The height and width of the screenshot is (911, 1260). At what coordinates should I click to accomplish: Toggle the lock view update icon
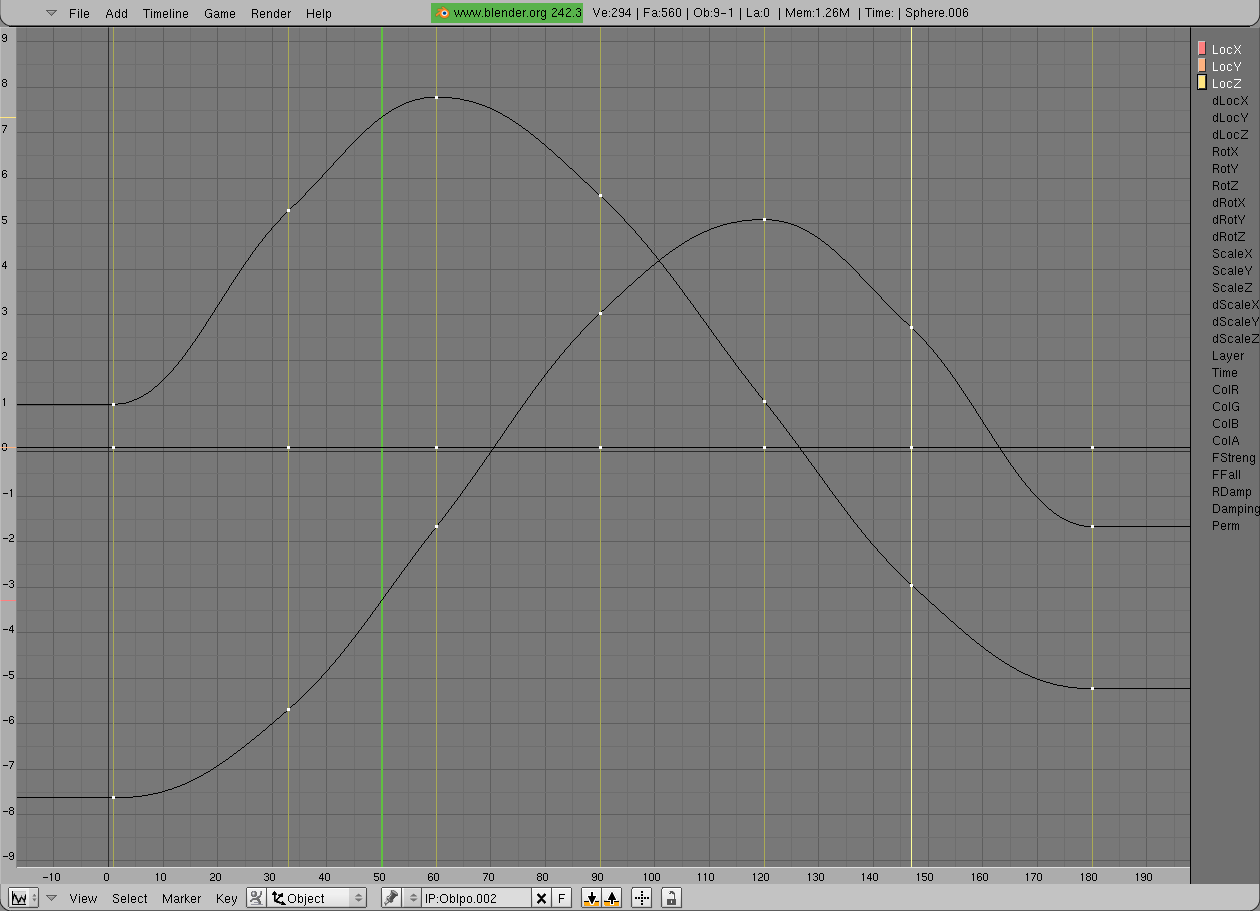672,898
